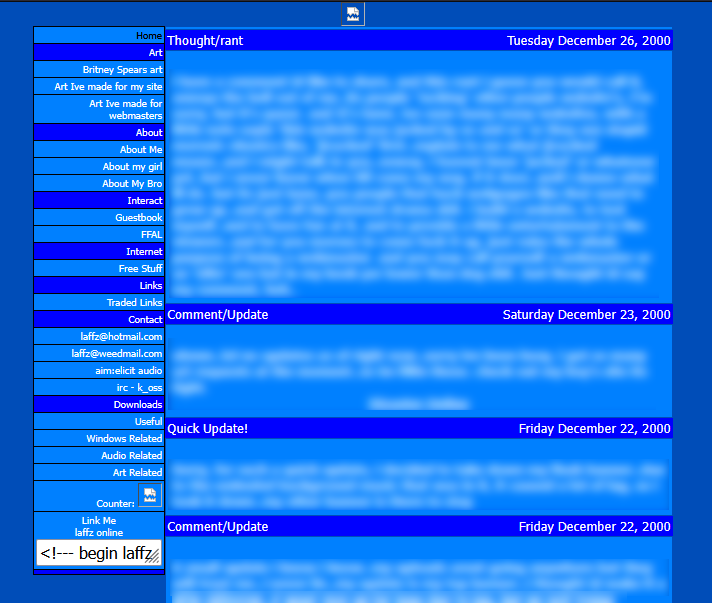The image size is (712, 603).
Task: Click the broken counter image in sidebar
Action: click(x=149, y=496)
